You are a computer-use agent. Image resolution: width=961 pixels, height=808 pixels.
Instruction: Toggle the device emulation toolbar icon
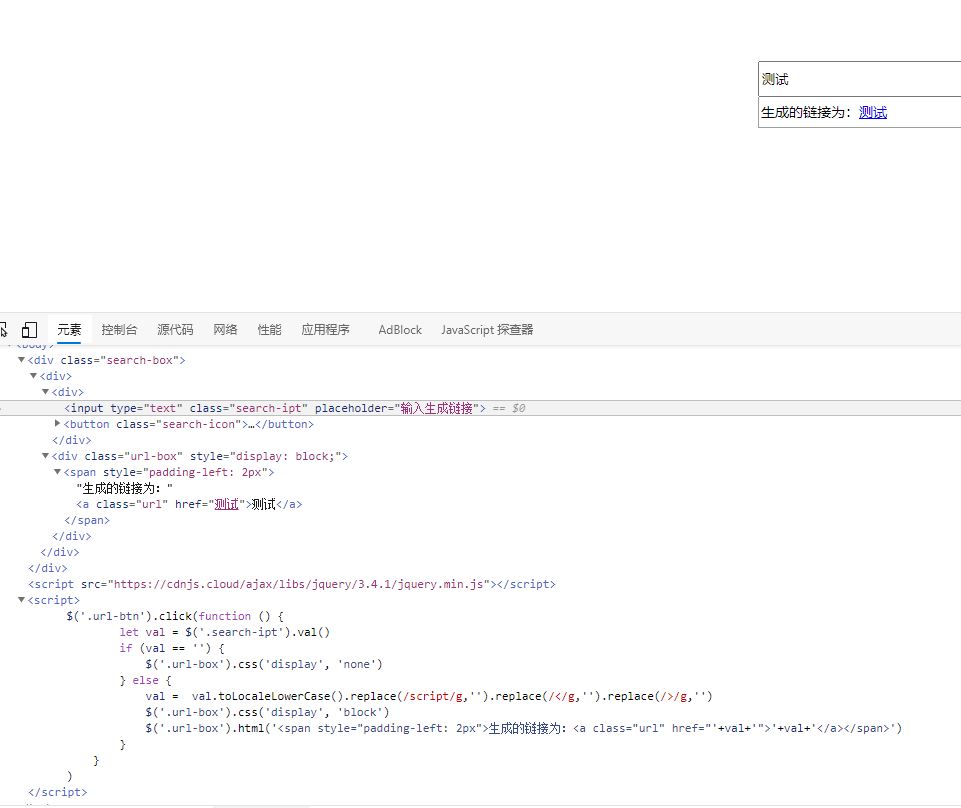tap(29, 330)
